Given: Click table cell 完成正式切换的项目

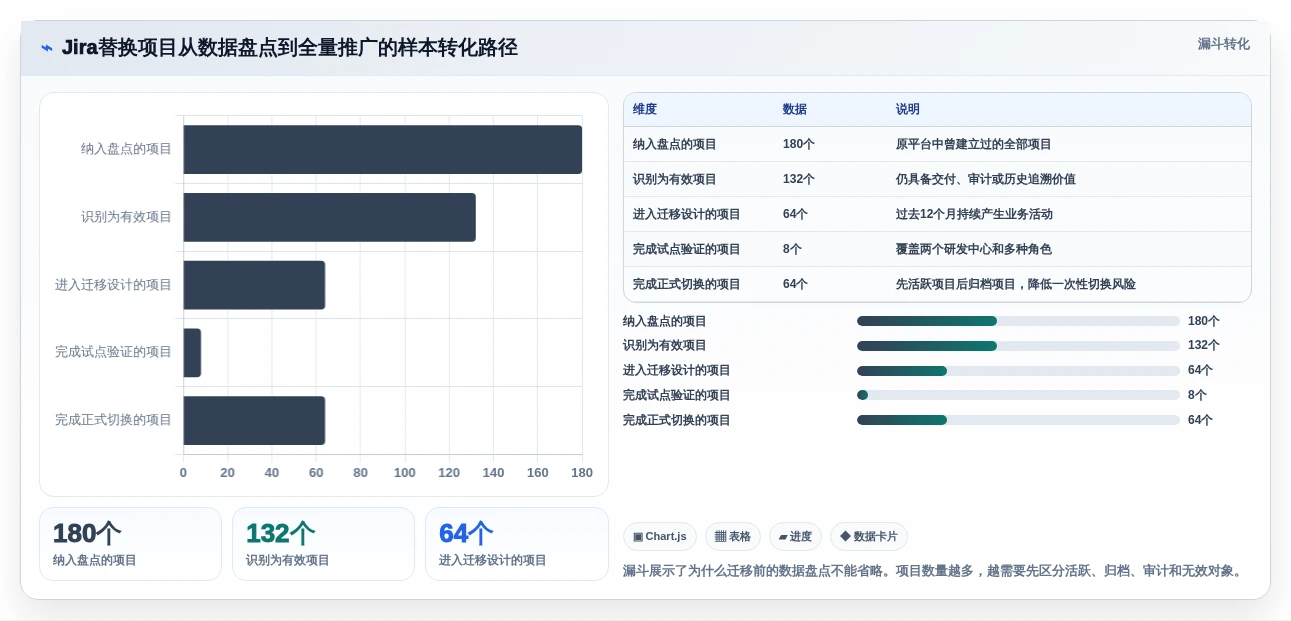Looking at the screenshot, I should click(x=687, y=284).
